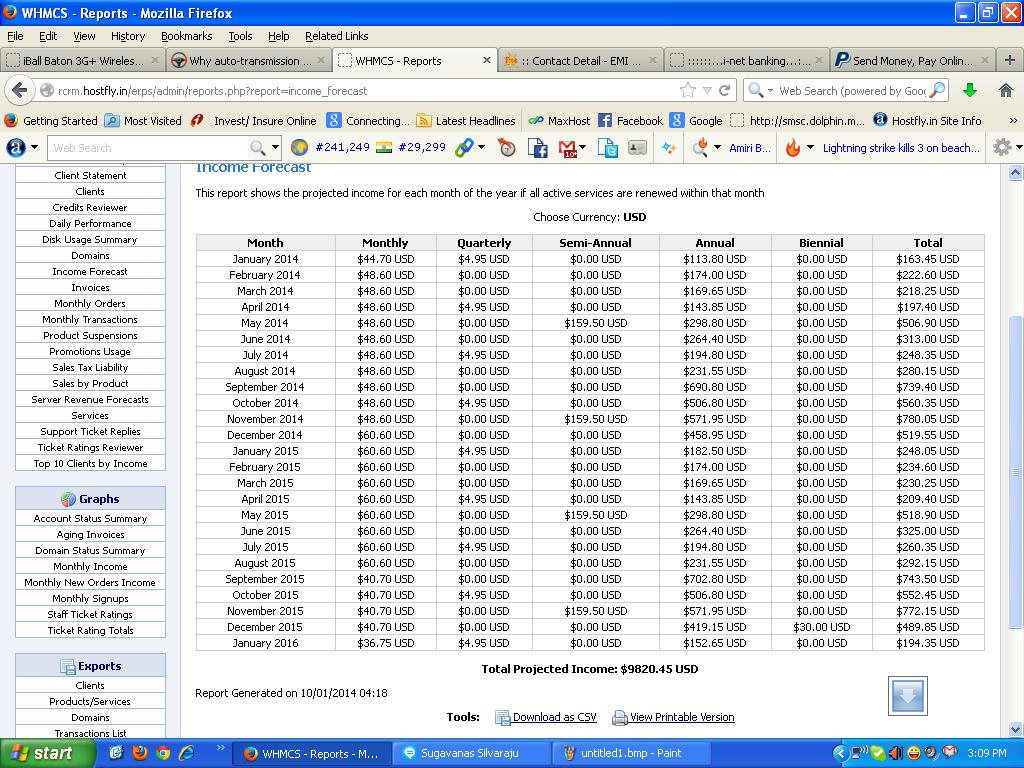Open the Monthly Income graph report
This screenshot has height=768, width=1024.
click(90, 566)
